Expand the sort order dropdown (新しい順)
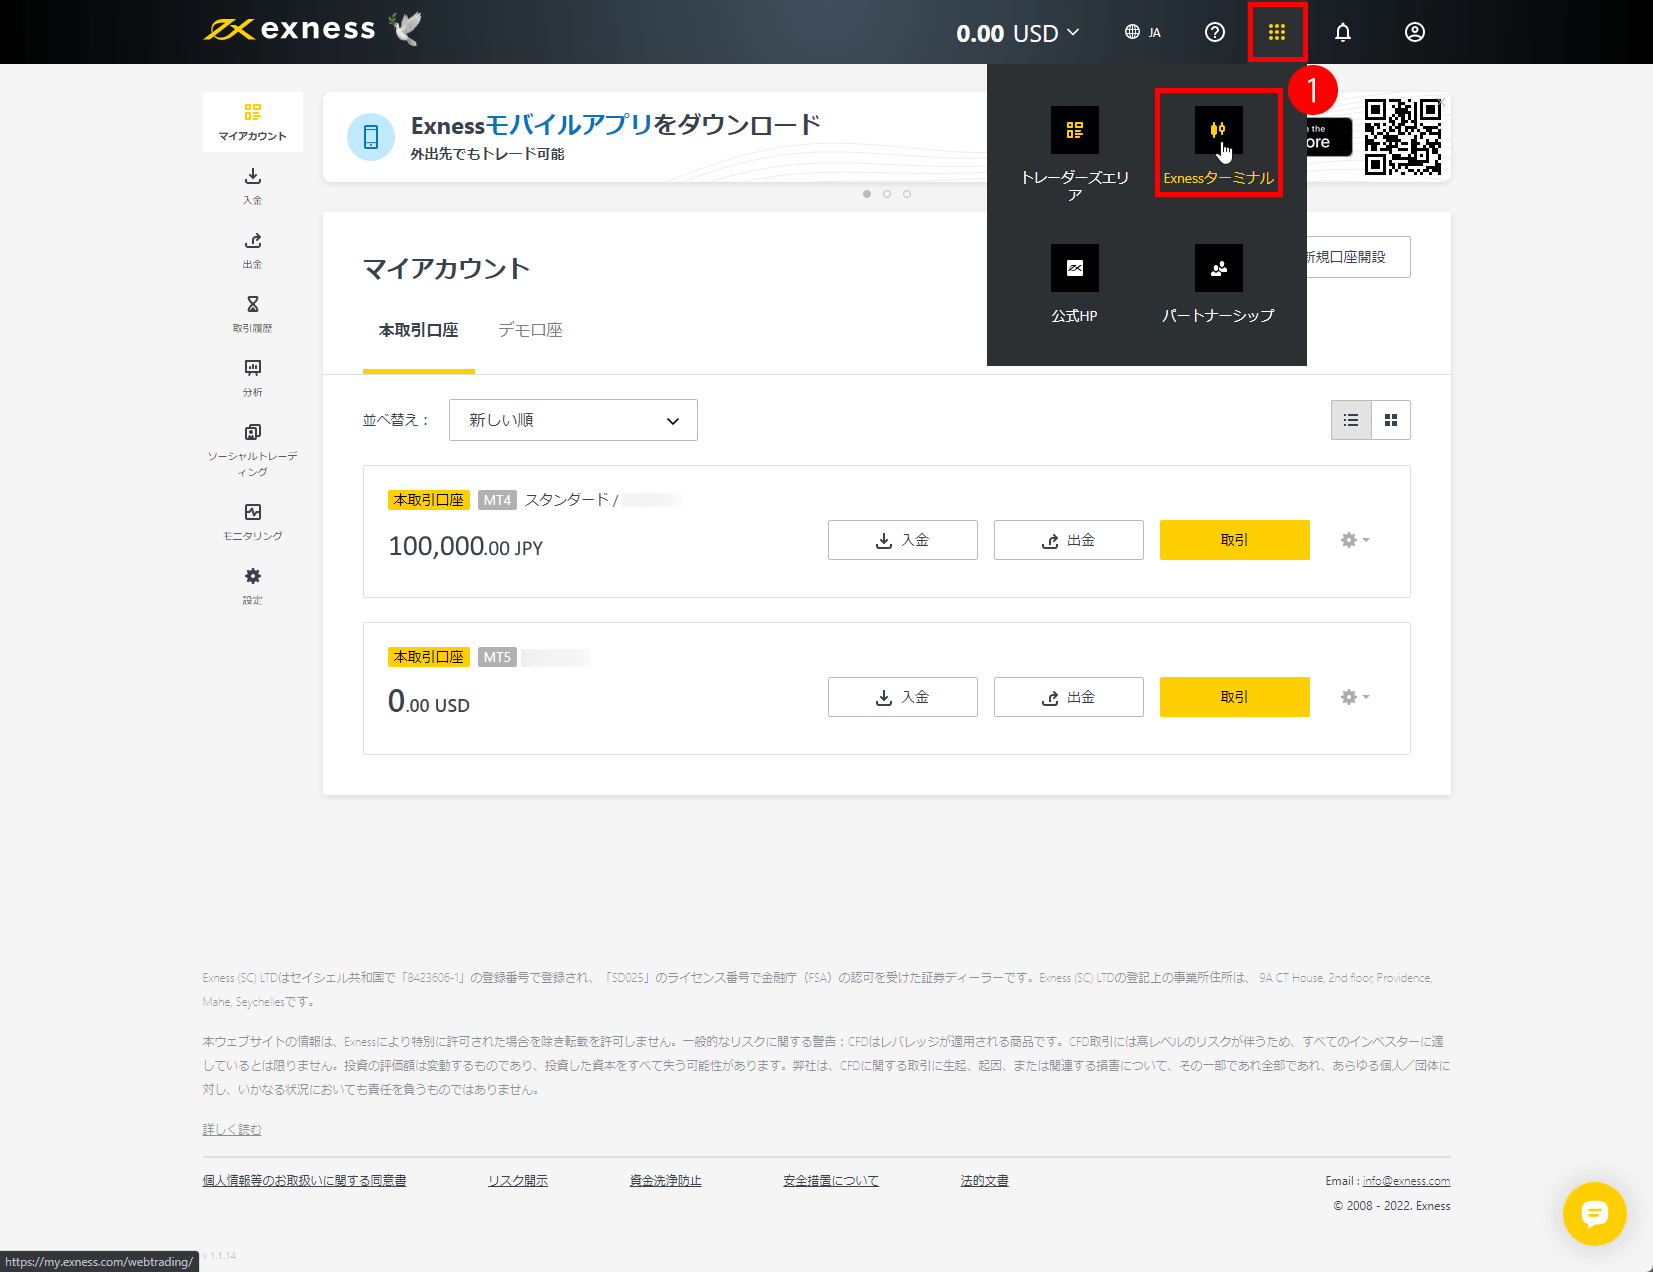 tap(573, 420)
